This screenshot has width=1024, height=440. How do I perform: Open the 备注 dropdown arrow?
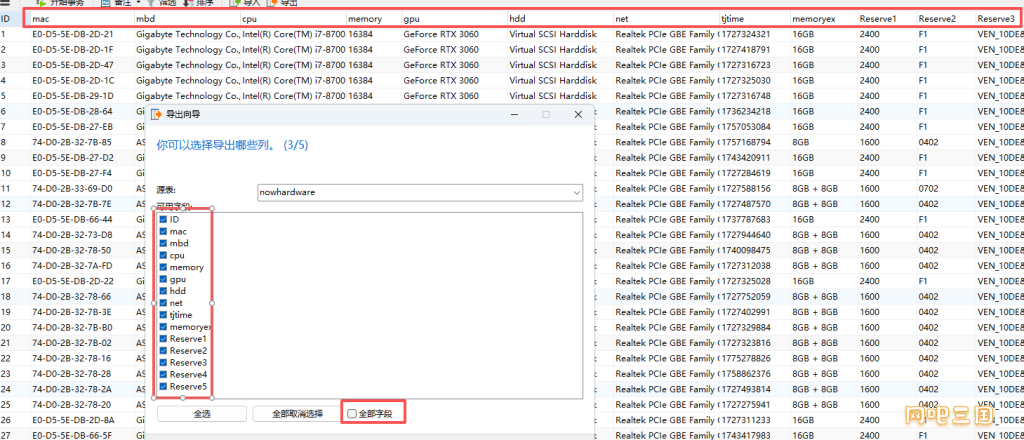click(x=138, y=3)
